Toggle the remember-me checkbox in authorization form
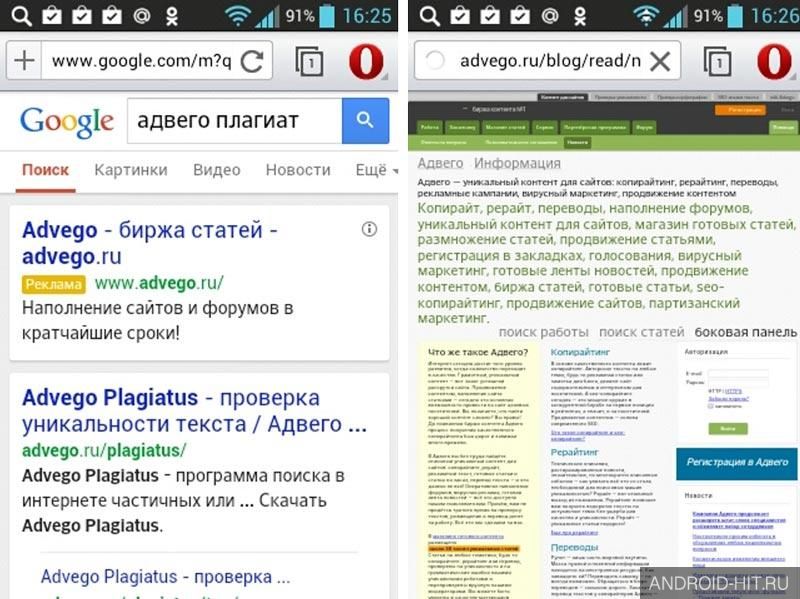 pos(711,407)
